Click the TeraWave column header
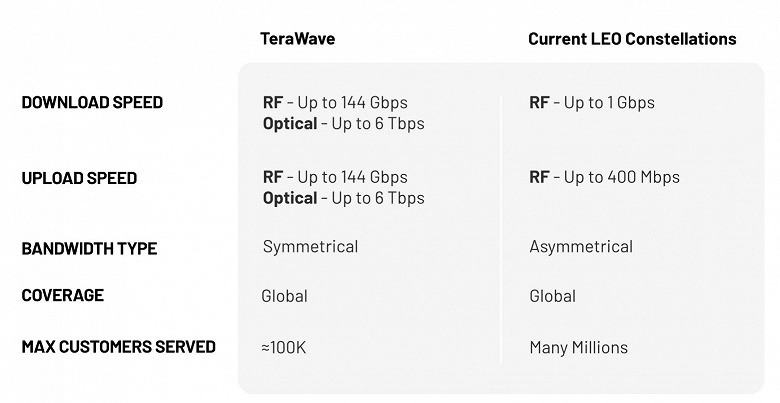This screenshot has width=780, height=403. (x=297, y=39)
